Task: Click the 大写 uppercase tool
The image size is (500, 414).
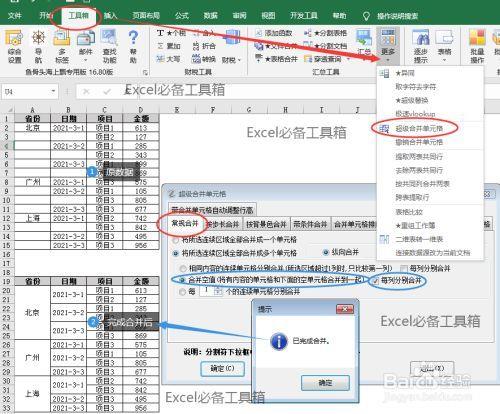Action: pos(169,59)
